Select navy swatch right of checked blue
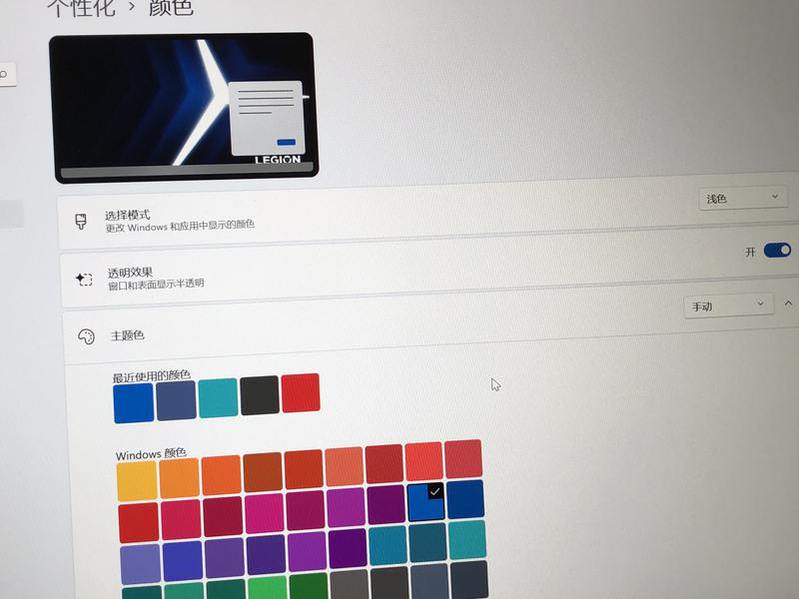This screenshot has width=799, height=599. point(465,500)
